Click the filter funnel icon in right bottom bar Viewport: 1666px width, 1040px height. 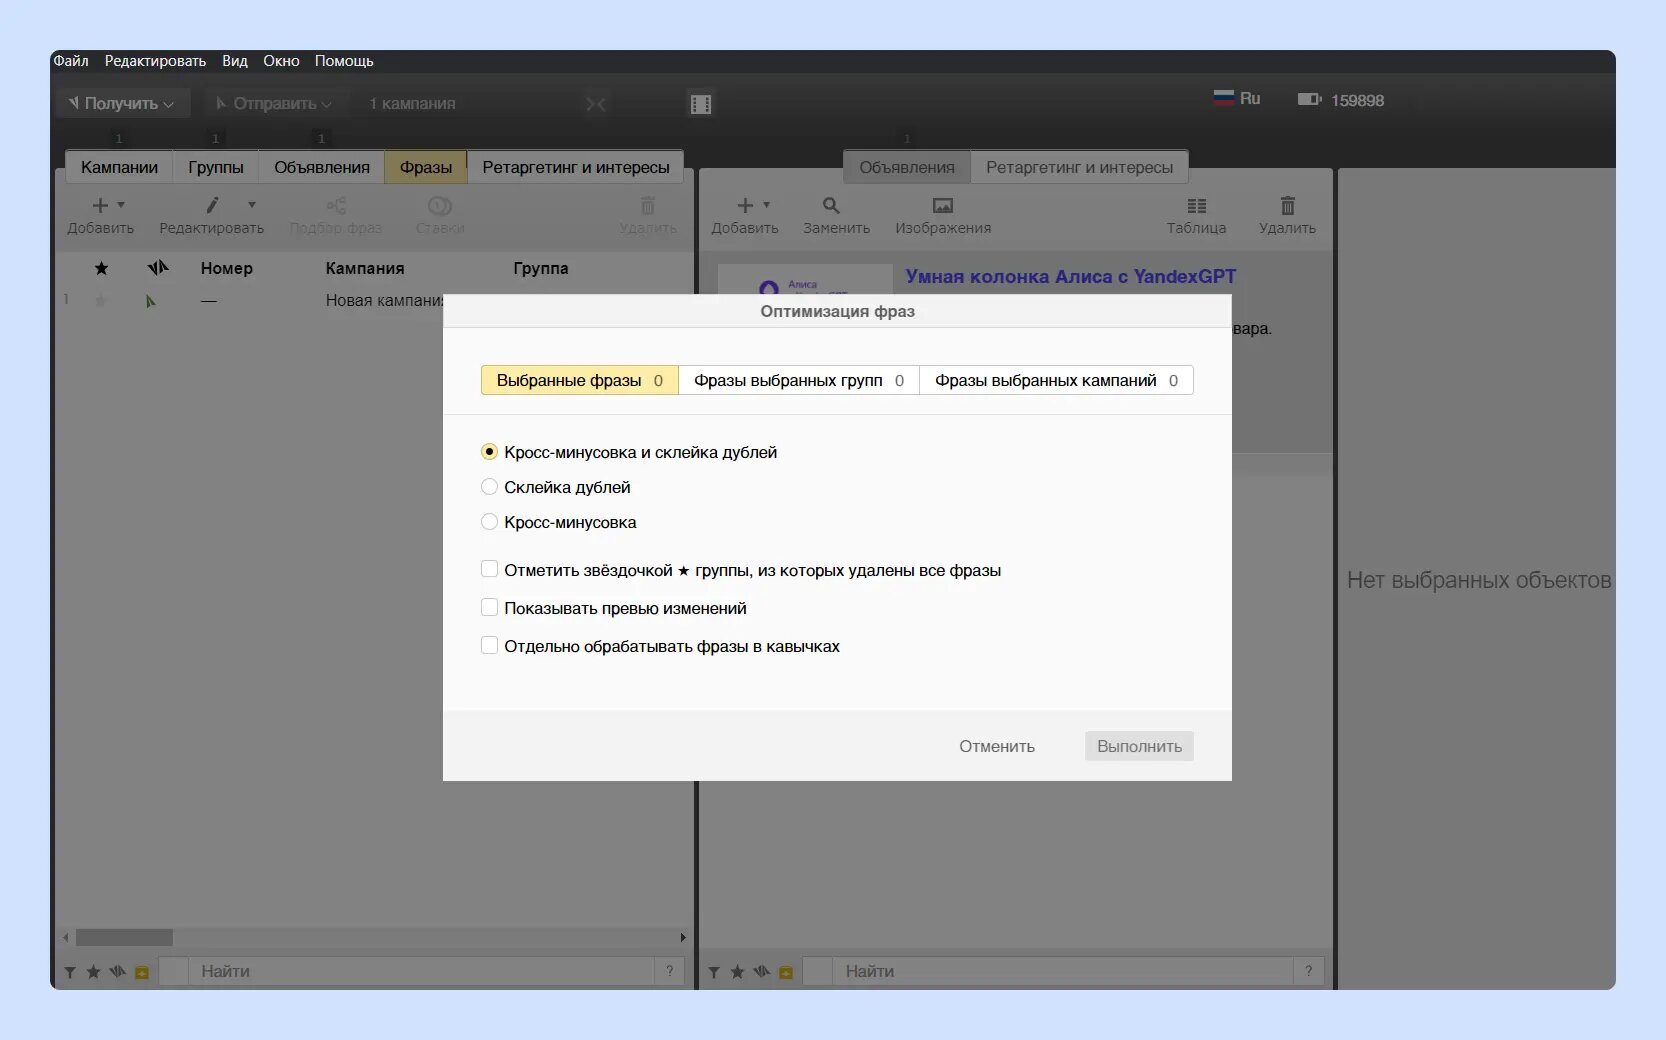(x=714, y=972)
